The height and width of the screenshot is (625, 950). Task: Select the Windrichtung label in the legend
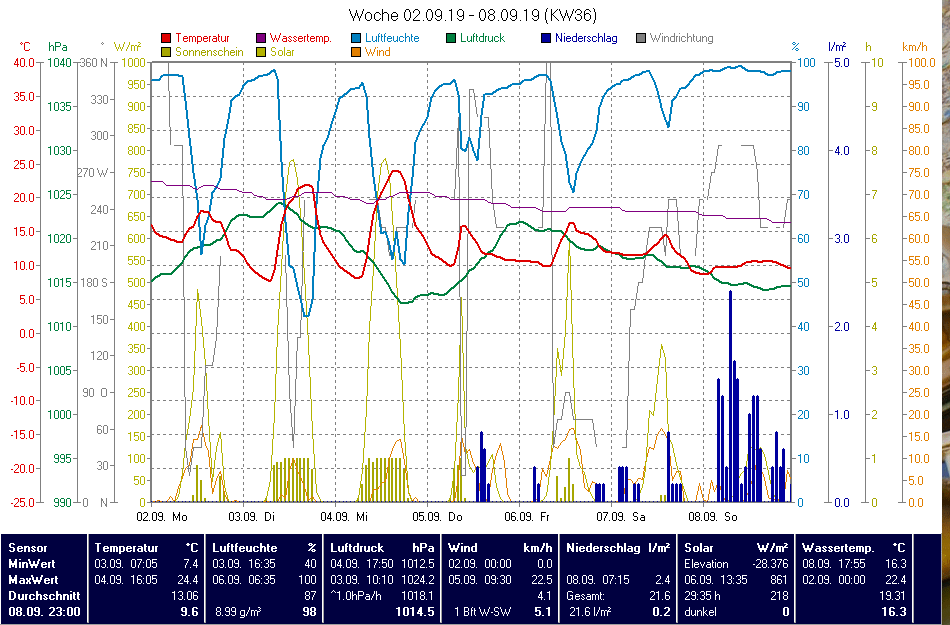682,38
